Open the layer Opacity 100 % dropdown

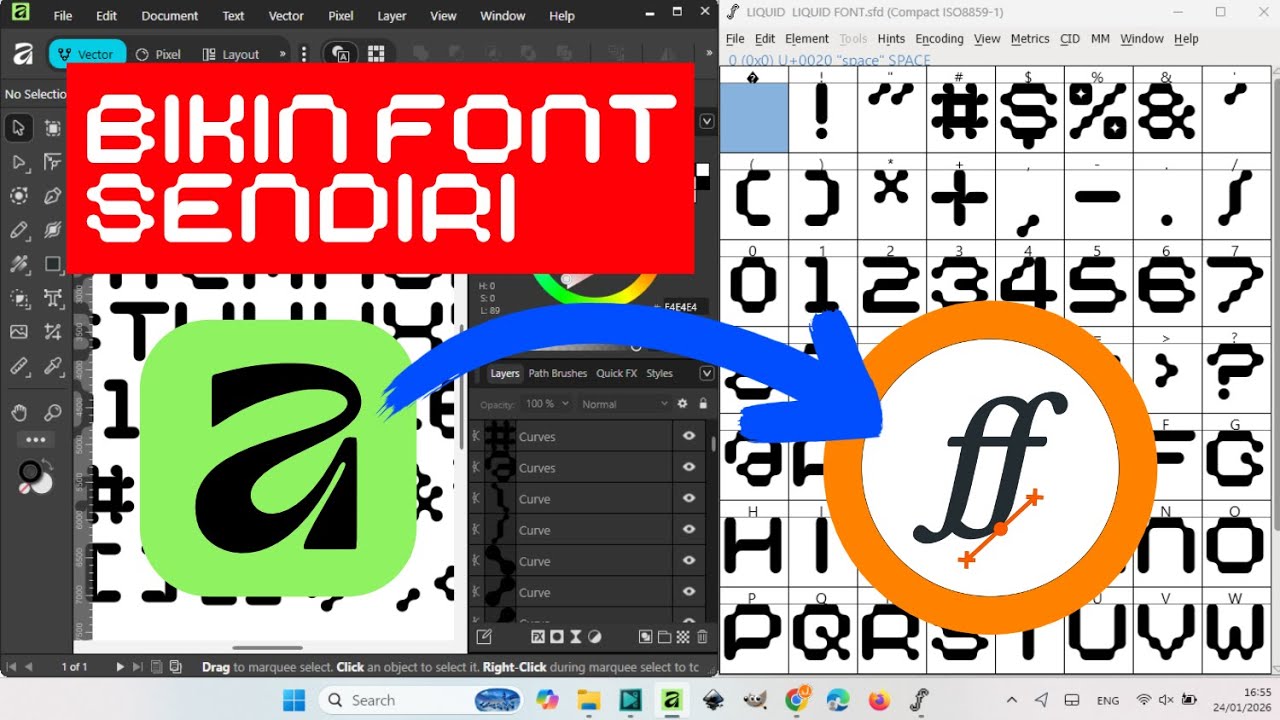pos(547,404)
